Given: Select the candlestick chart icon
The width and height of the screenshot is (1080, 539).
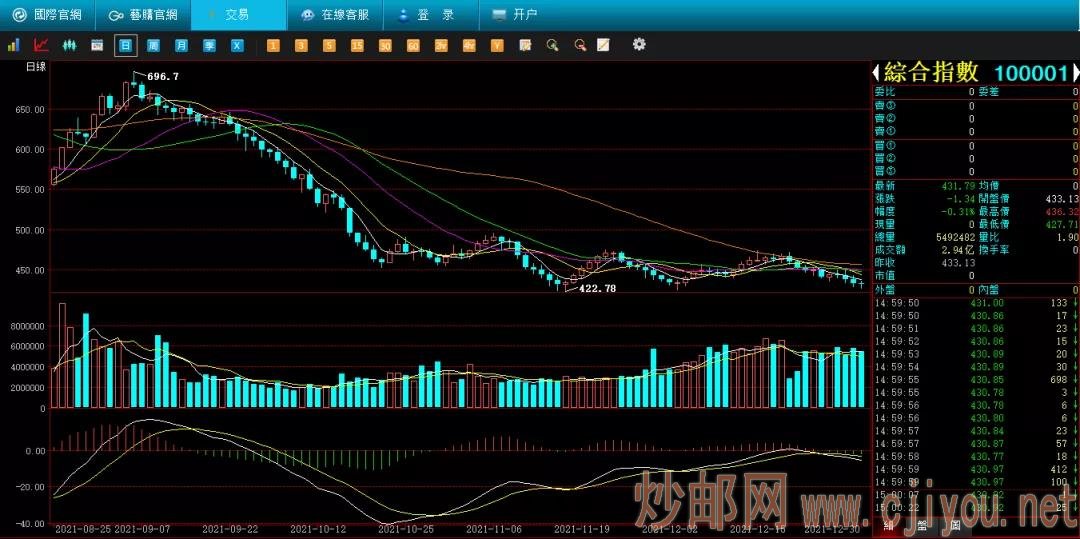Looking at the screenshot, I should click(70, 45).
